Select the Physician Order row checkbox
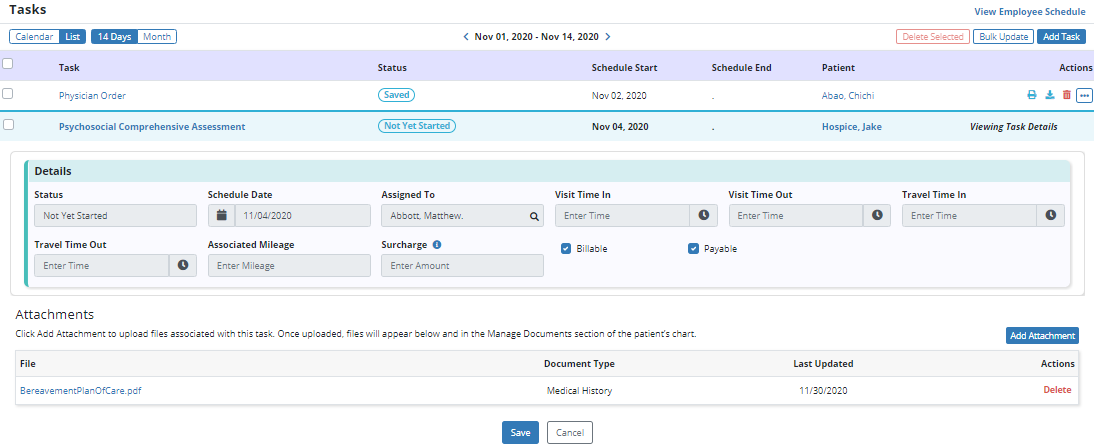Image resolution: width=1094 pixels, height=444 pixels. (x=8, y=94)
